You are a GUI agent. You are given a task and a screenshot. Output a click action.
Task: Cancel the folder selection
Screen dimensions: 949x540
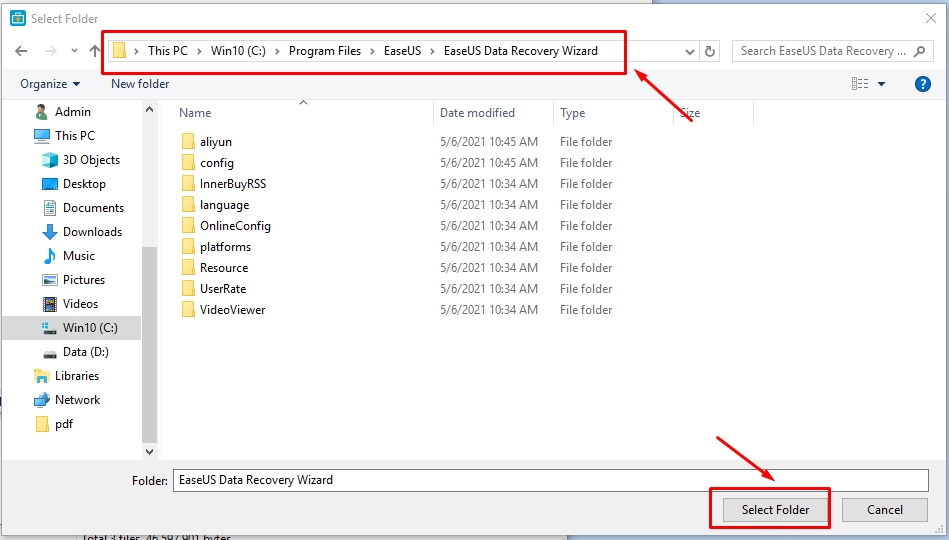tap(884, 510)
